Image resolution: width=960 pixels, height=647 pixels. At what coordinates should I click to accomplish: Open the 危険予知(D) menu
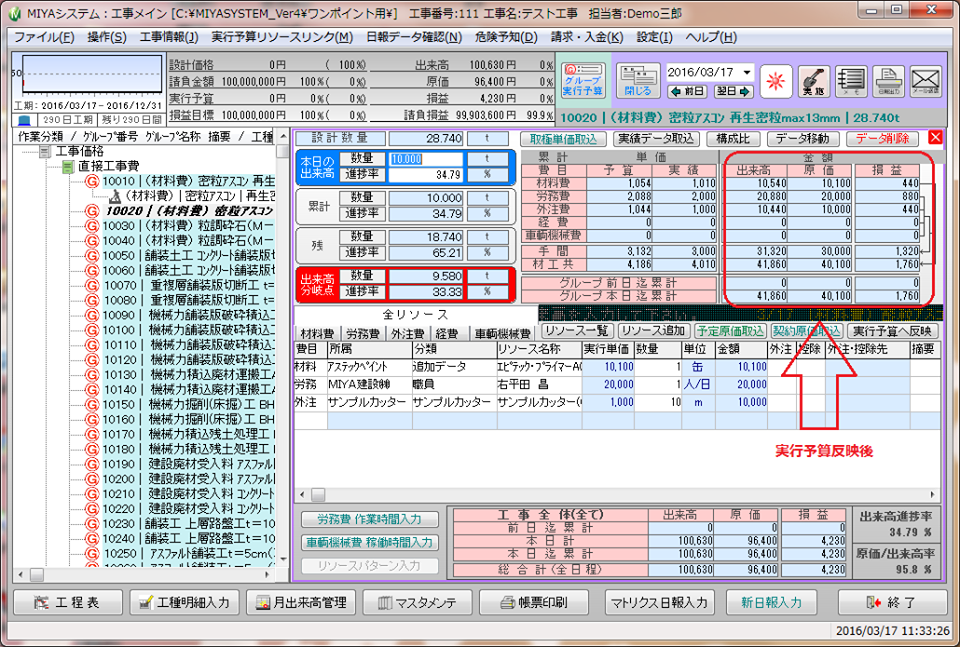tap(506, 37)
